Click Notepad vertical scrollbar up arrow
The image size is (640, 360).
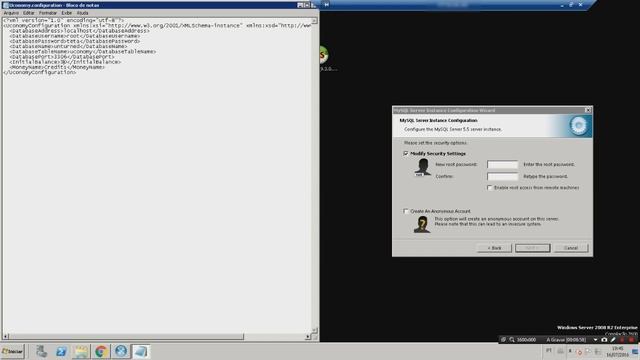[x=314, y=20]
